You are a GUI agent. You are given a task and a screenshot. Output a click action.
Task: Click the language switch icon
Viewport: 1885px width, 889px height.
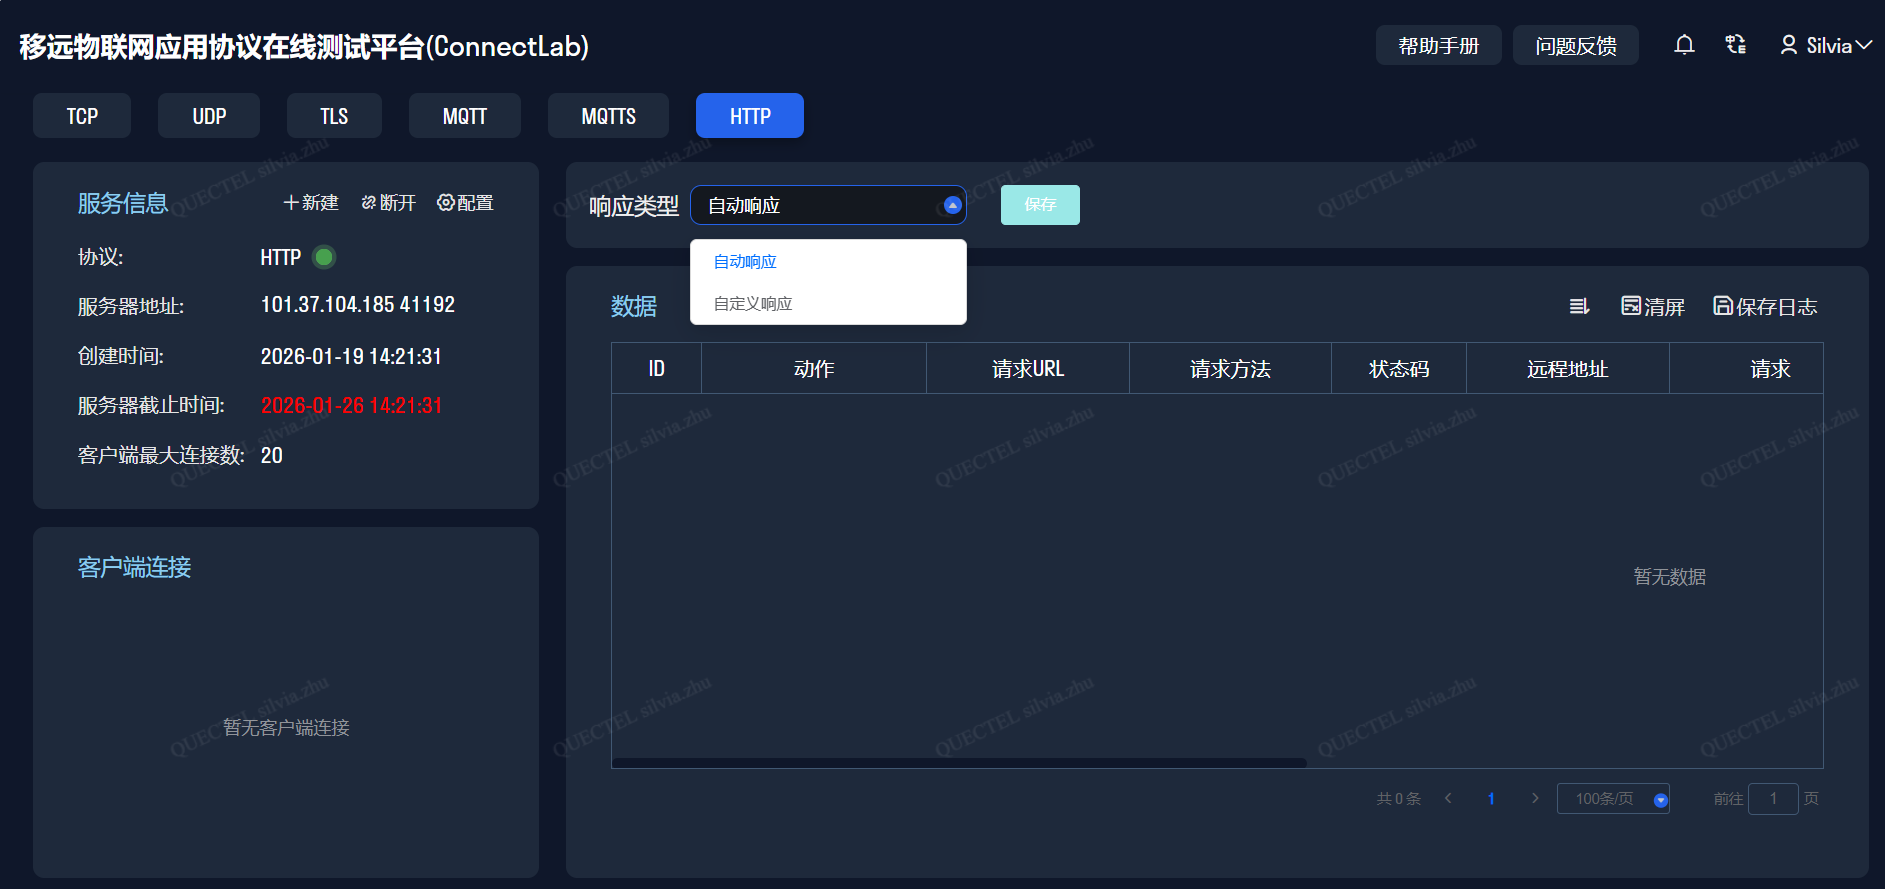click(x=1736, y=45)
